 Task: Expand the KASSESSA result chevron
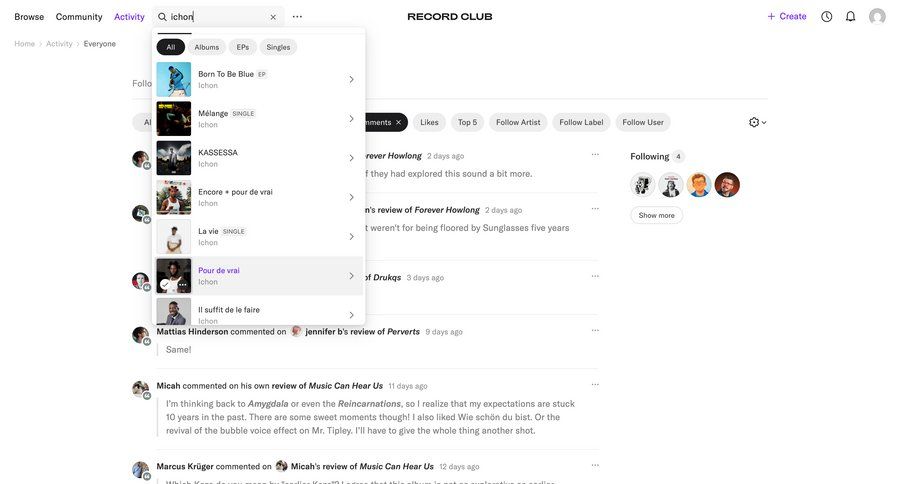tap(351, 158)
